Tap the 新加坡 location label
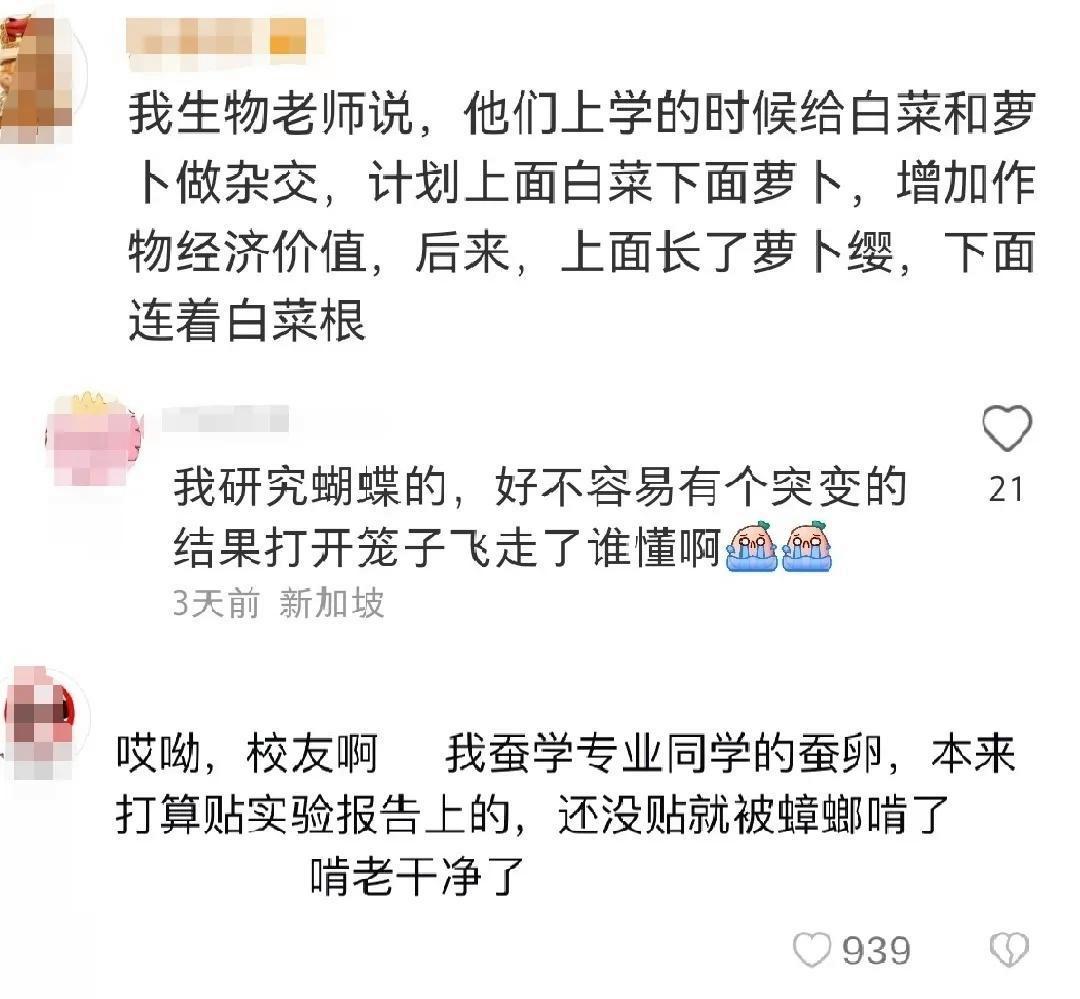 (331, 604)
